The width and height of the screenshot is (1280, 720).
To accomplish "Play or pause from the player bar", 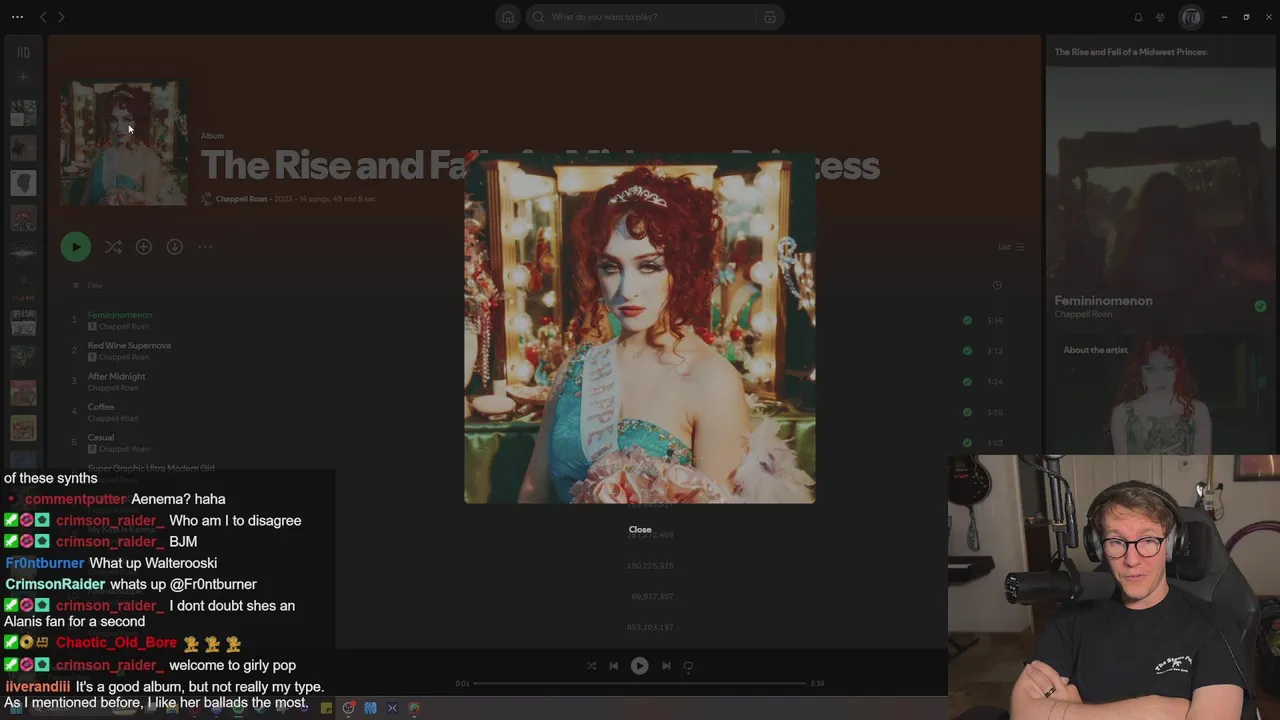I will click(x=640, y=666).
